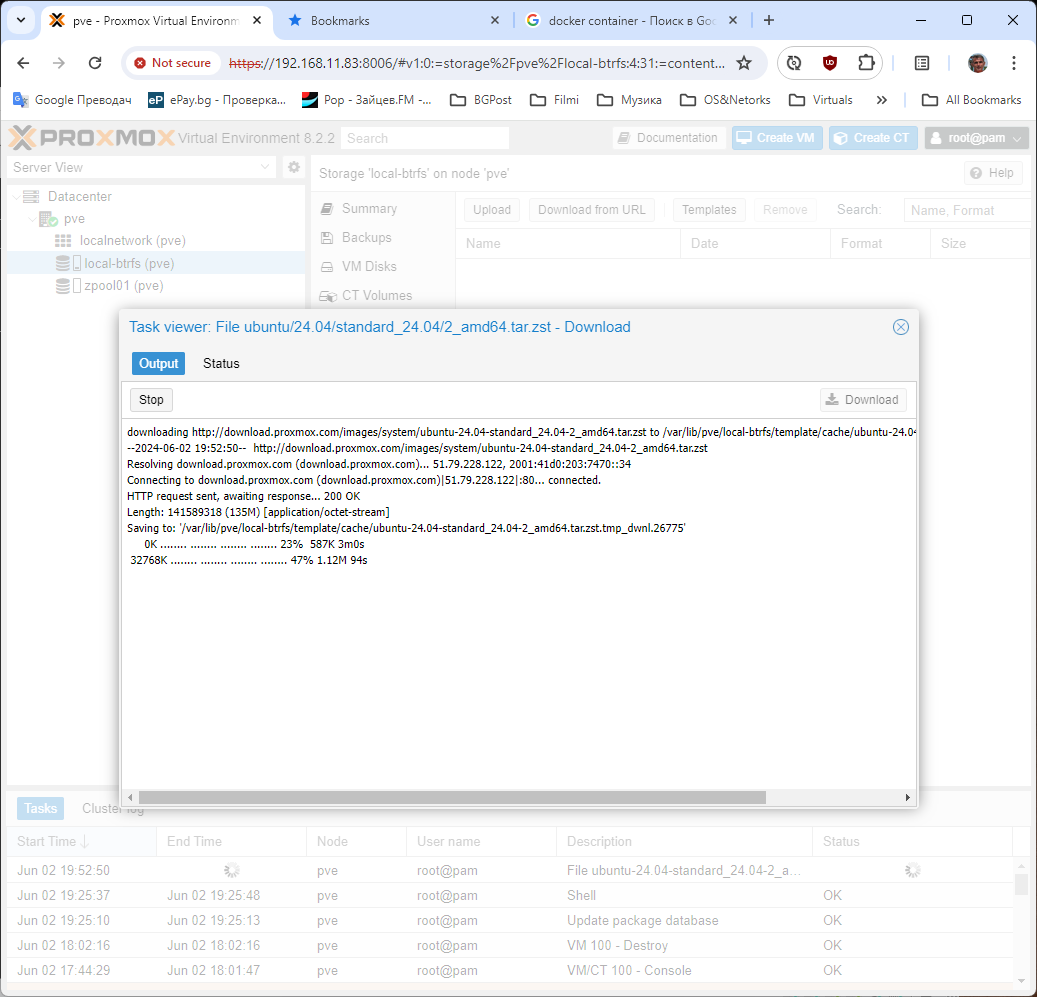Screen dimensions: 1037x997
Task: Sort by the Name column header
Action: coord(567,243)
